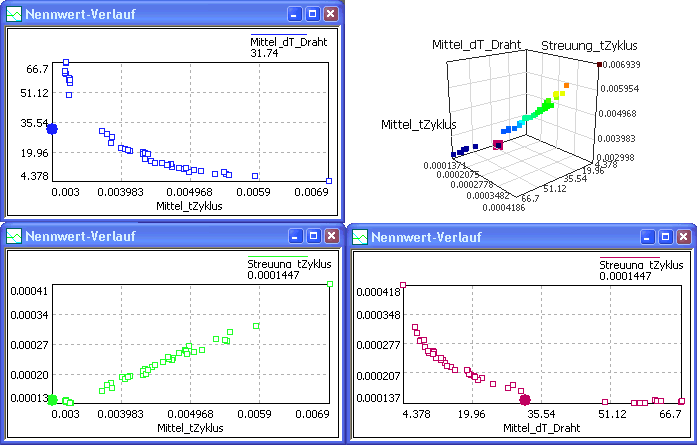Minimize the green Streuung_tZyklus plot window
The height and width of the screenshot is (445, 697).
tap(295, 236)
